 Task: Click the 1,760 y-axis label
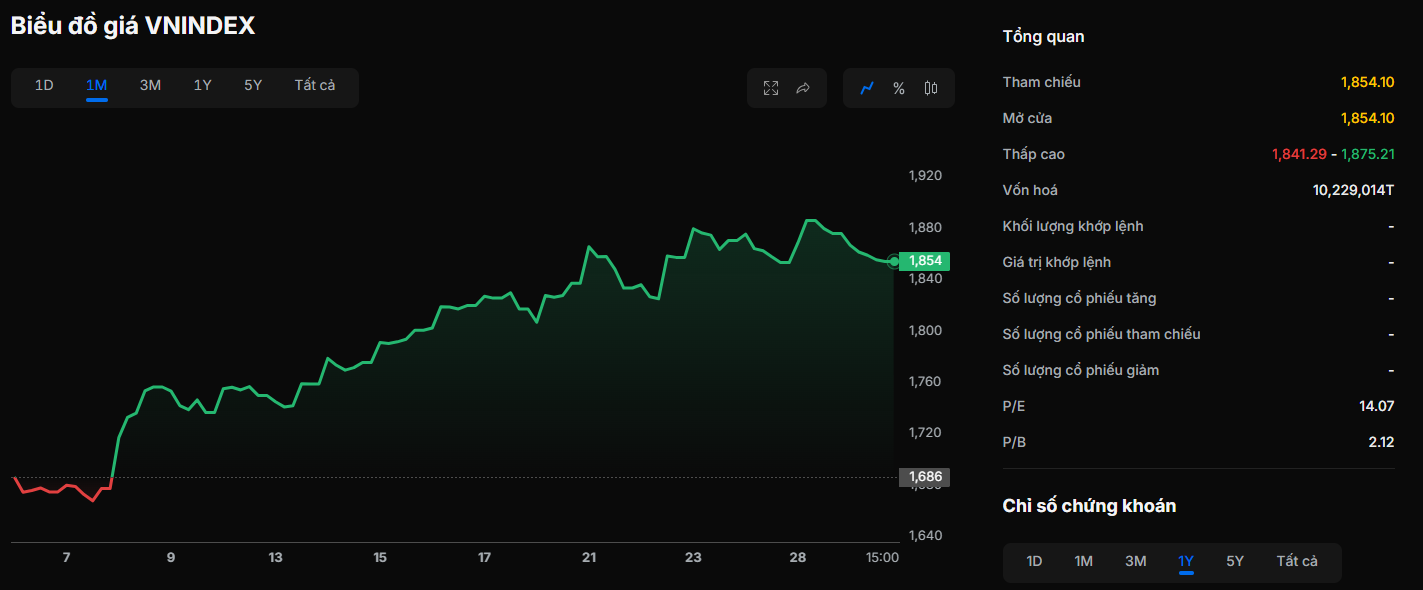[925, 381]
